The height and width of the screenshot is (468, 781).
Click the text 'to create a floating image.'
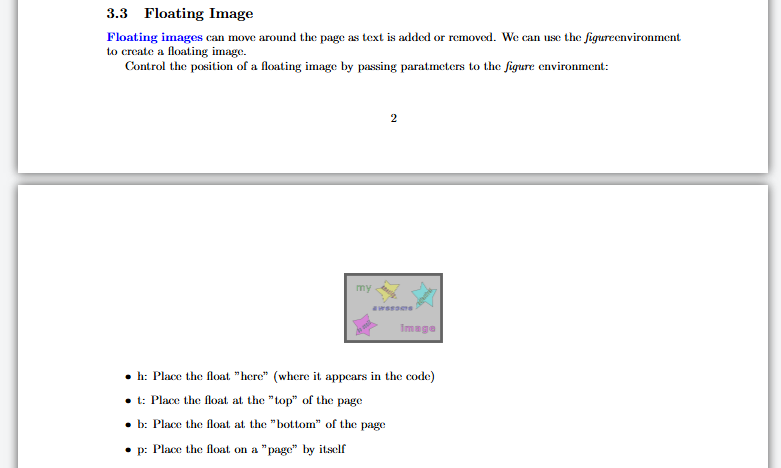pyautogui.click(x=176, y=52)
